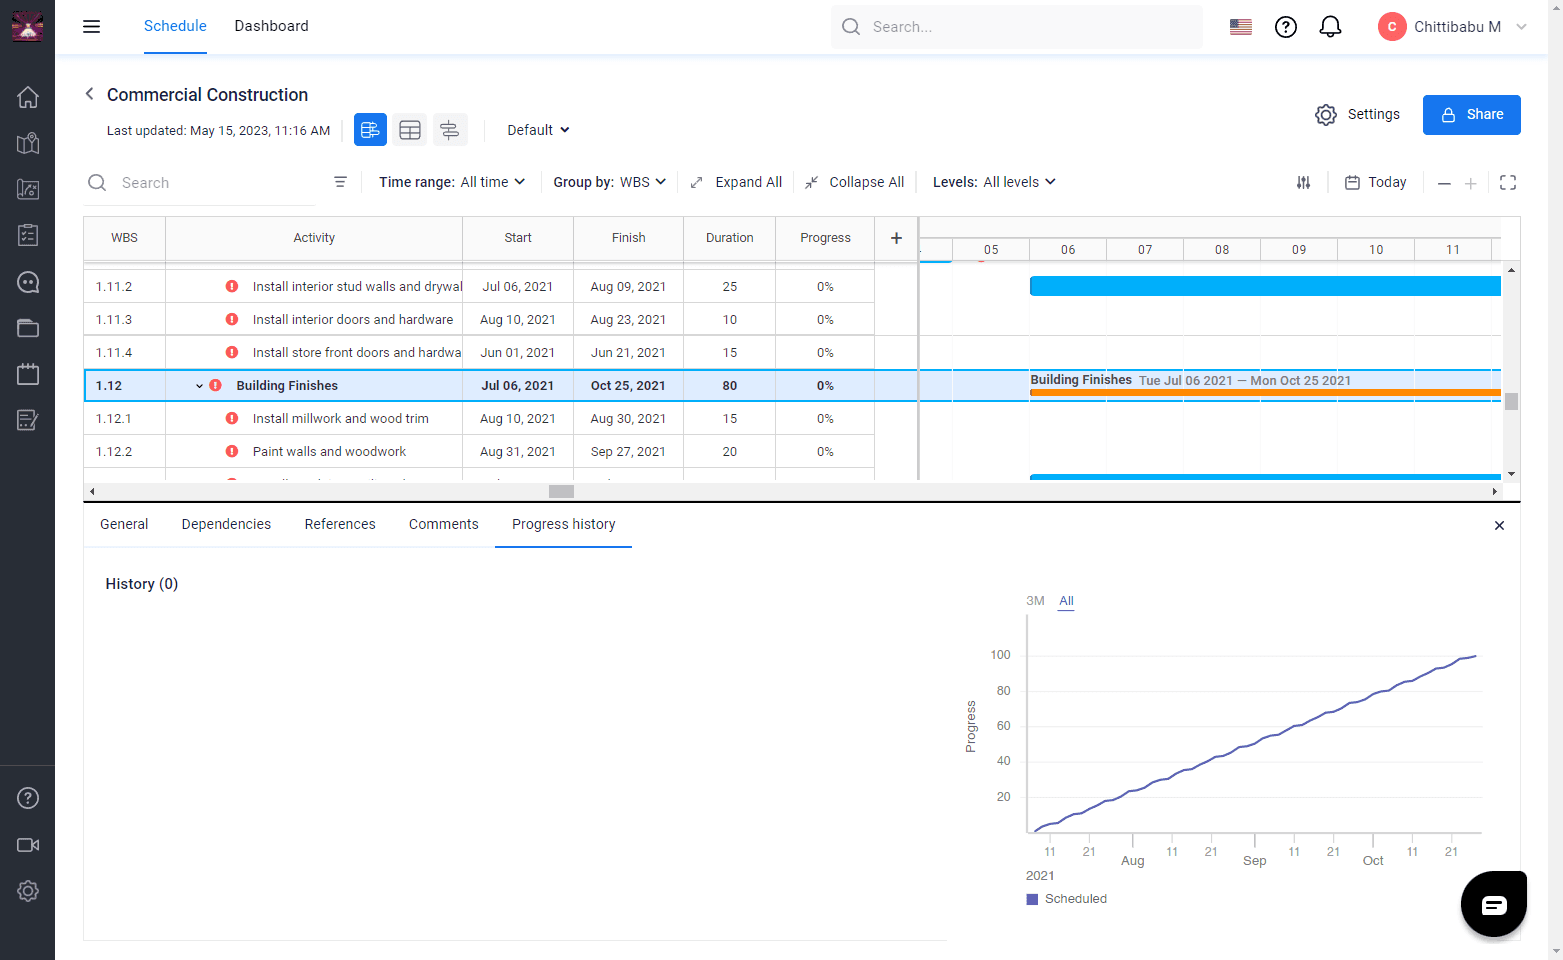Switch to table grid view icon
The image size is (1563, 960).
click(x=410, y=130)
